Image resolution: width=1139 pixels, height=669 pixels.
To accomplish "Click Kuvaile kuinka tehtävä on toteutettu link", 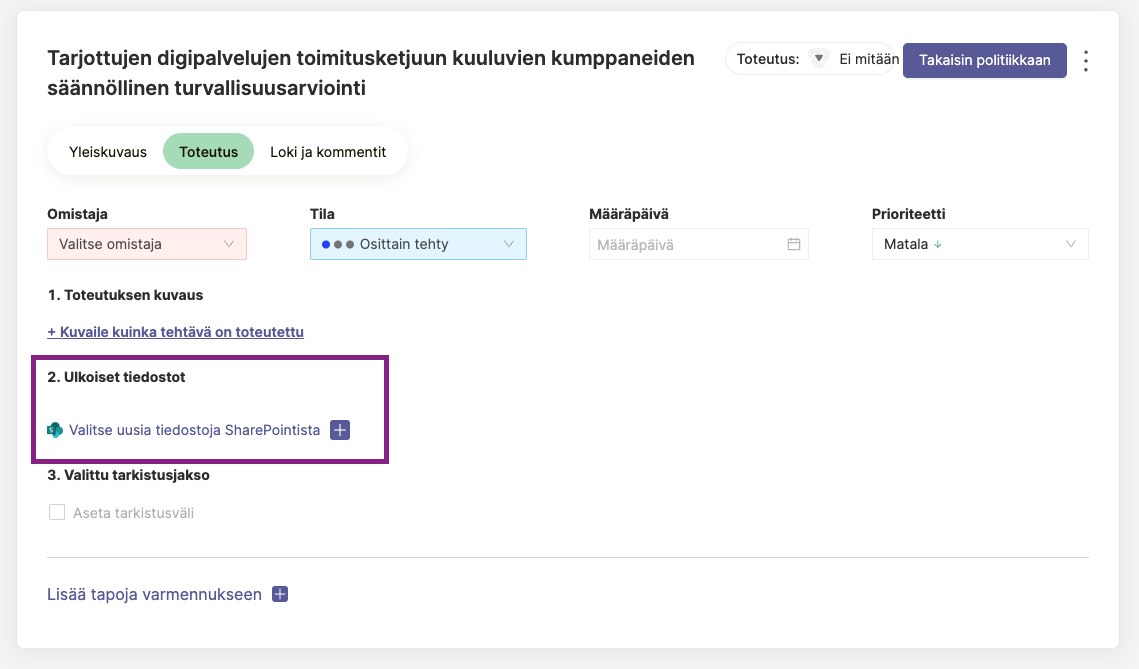I will [x=175, y=332].
